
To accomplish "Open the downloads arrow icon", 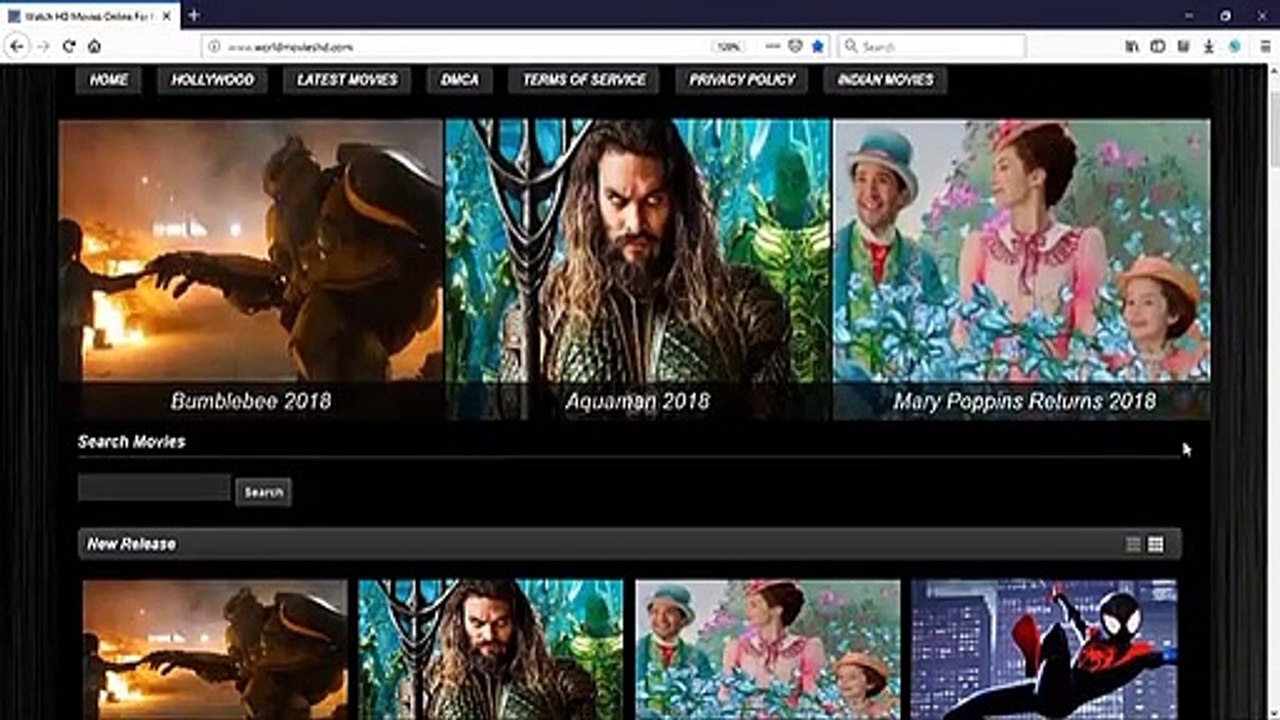I will tap(1209, 46).
